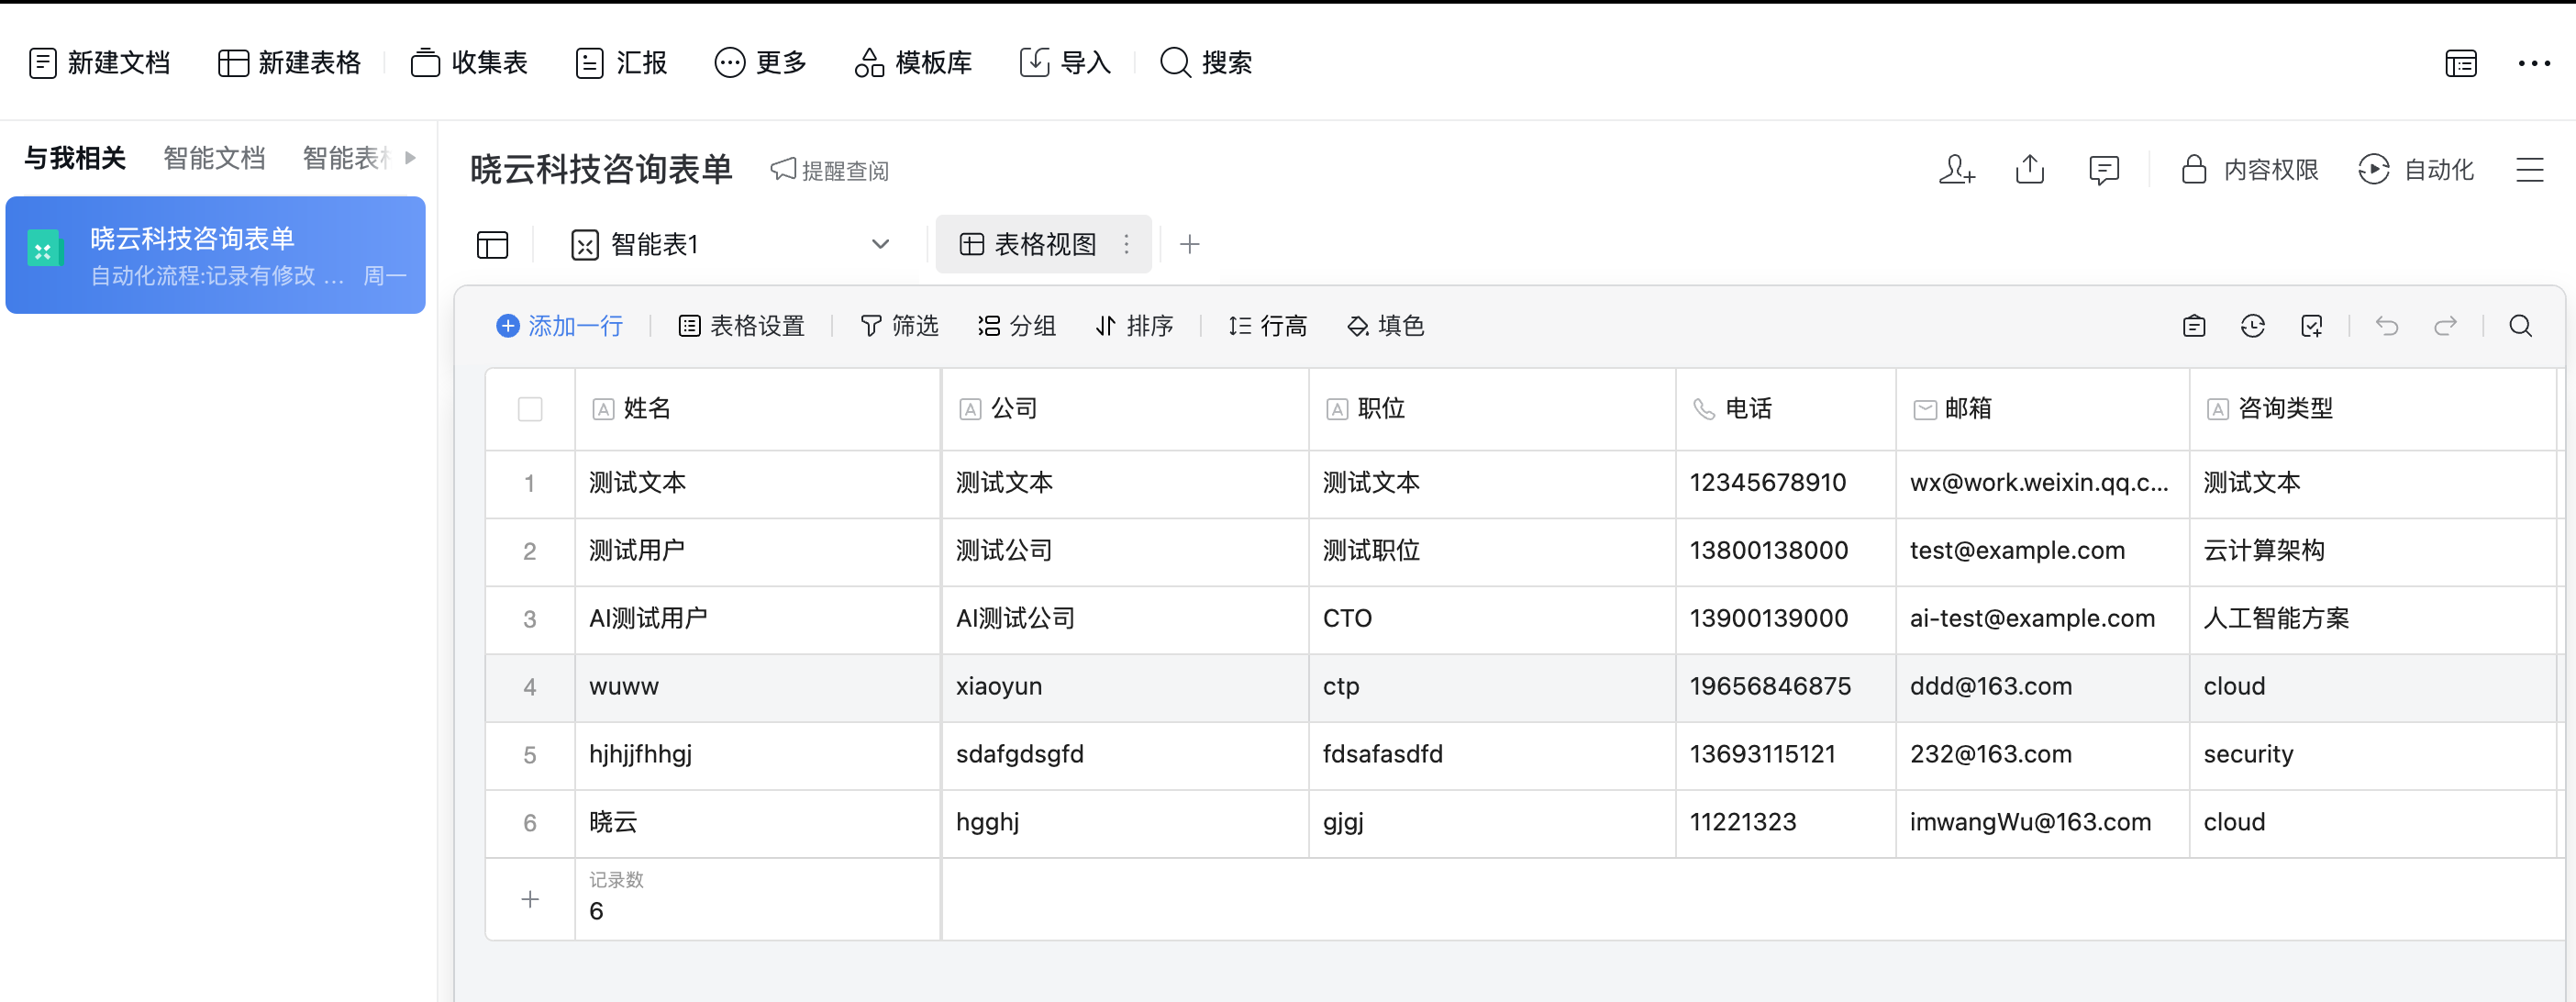Open the 分组 group option
This screenshot has height=1002, width=2576.
[x=1017, y=326]
